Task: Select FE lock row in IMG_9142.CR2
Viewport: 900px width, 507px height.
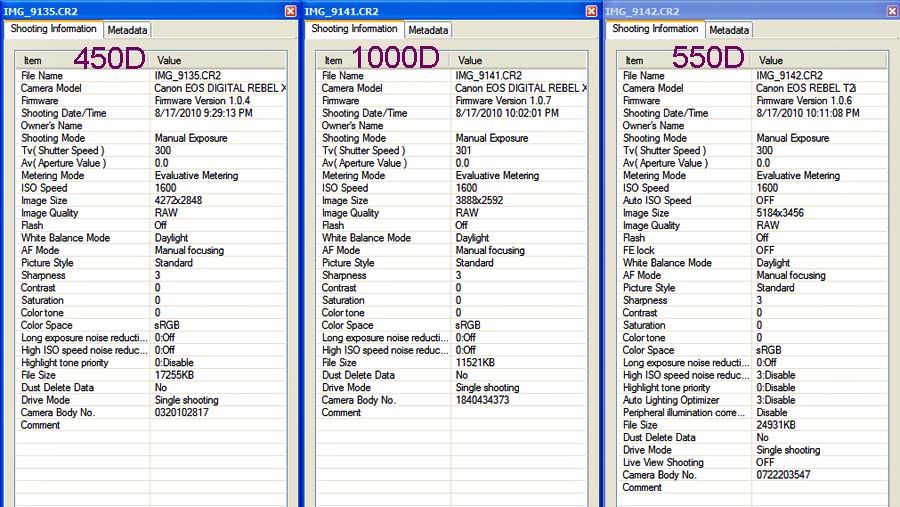Action: point(752,250)
